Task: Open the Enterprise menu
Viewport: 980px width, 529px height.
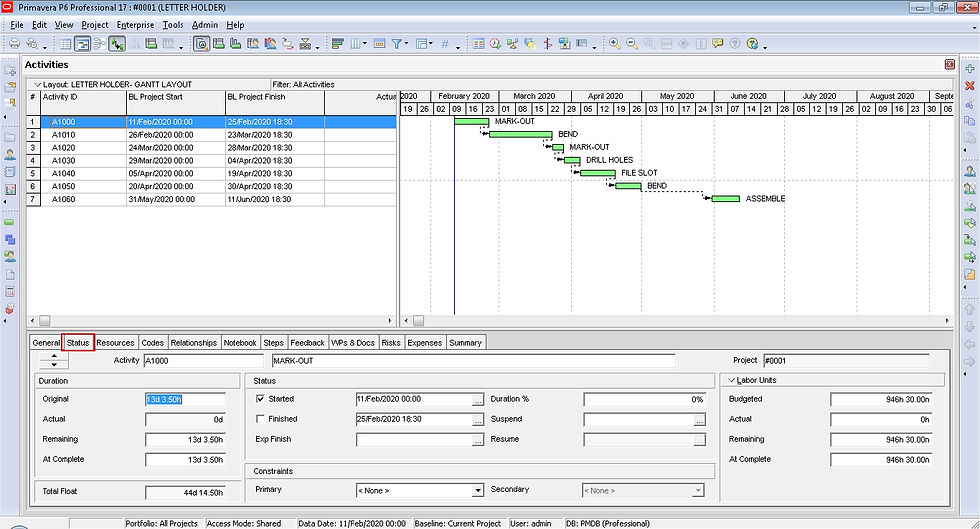Action: tap(136, 25)
